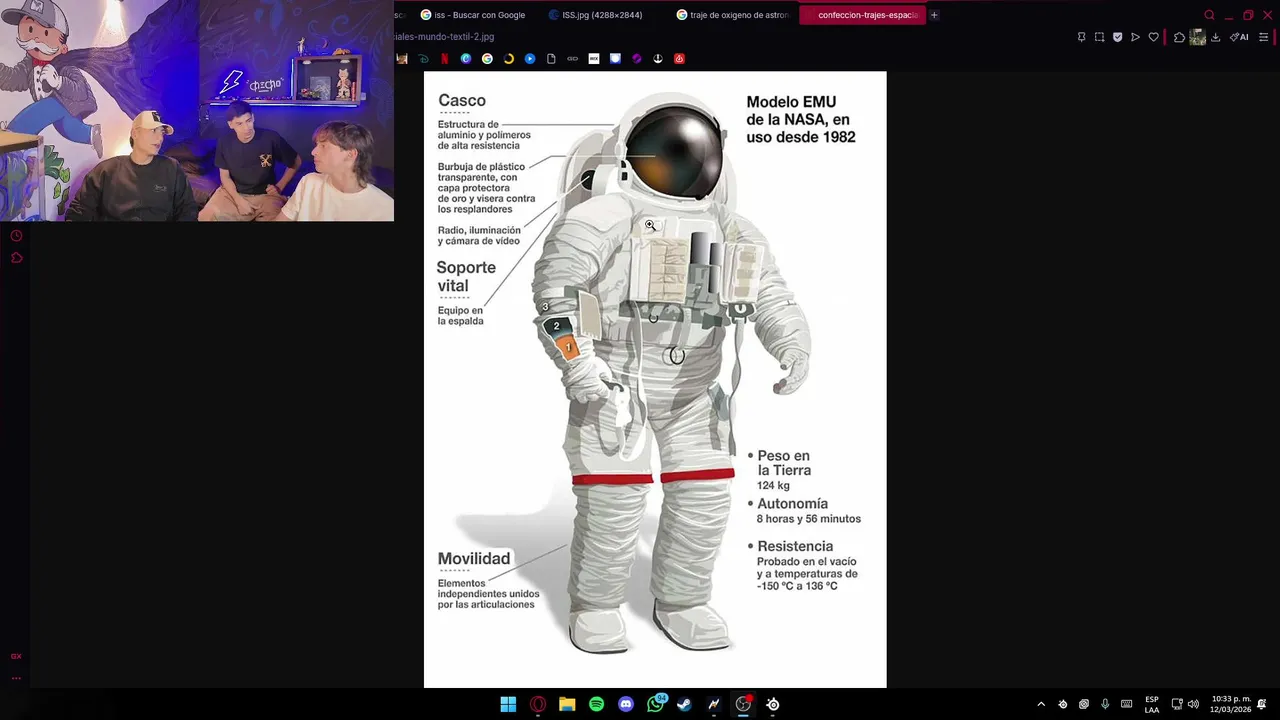Start a snapshot capture with dashed square icon
1280x720 pixels.
click(1099, 37)
